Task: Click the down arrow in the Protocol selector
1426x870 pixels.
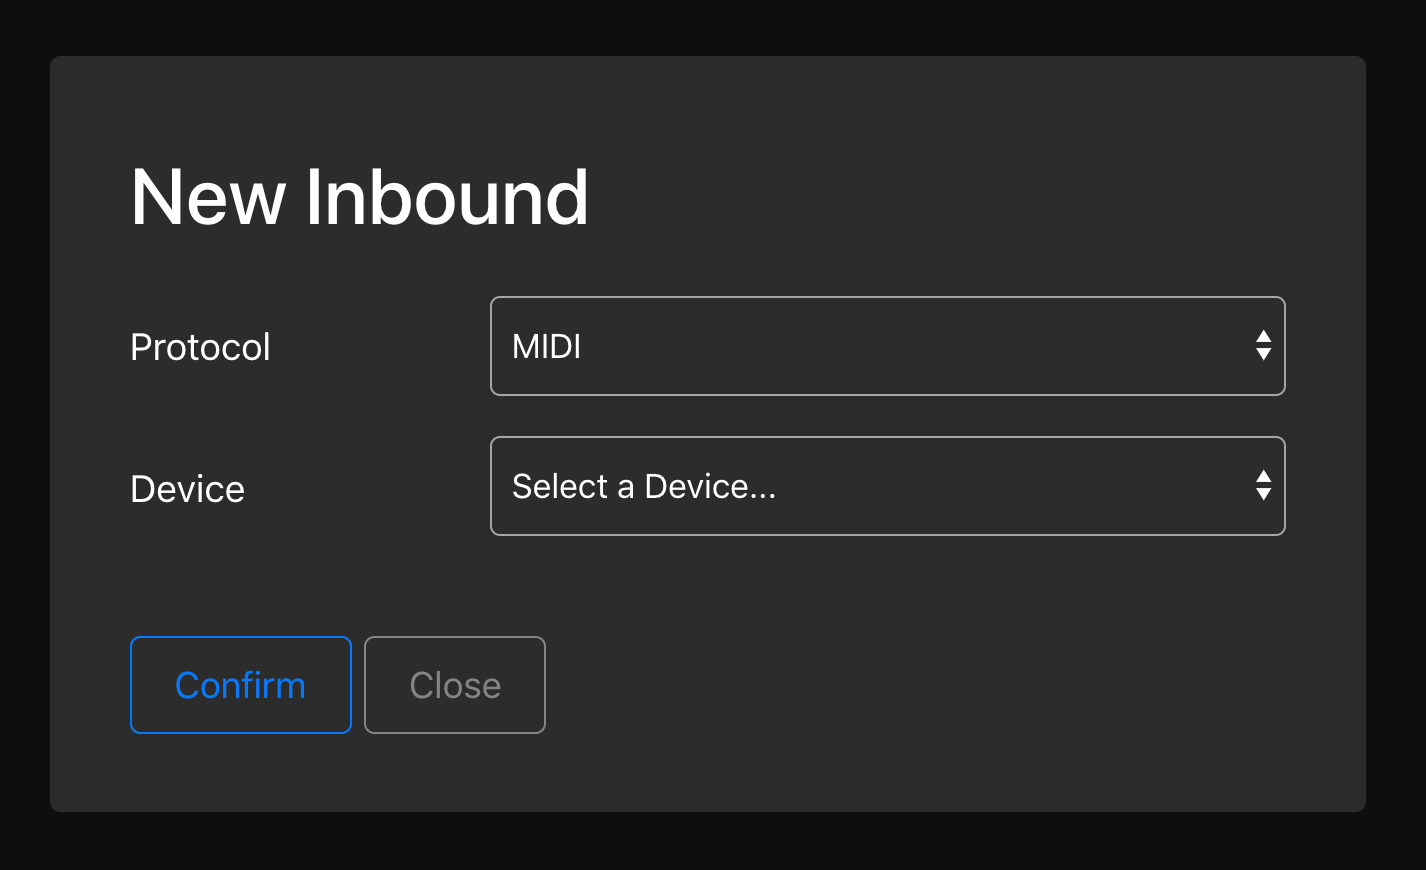Action: (1264, 355)
